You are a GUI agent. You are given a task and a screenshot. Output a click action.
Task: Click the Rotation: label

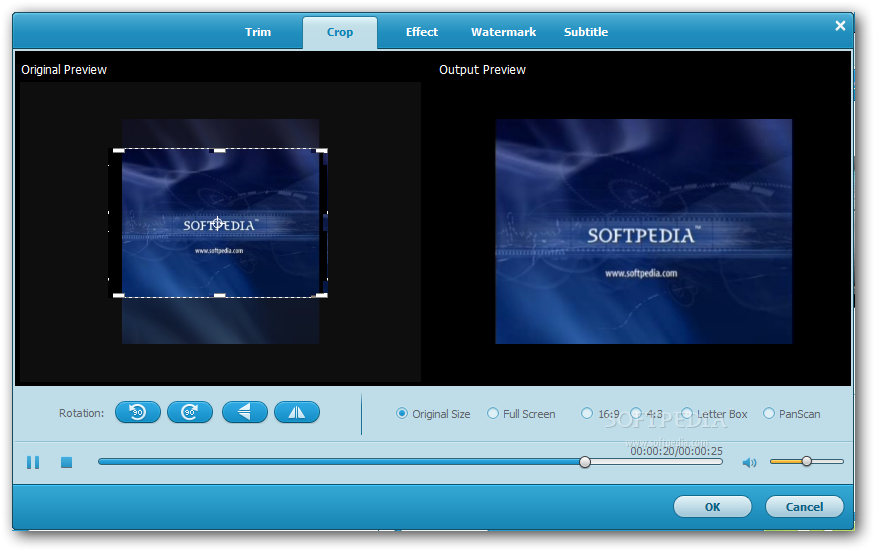81,413
